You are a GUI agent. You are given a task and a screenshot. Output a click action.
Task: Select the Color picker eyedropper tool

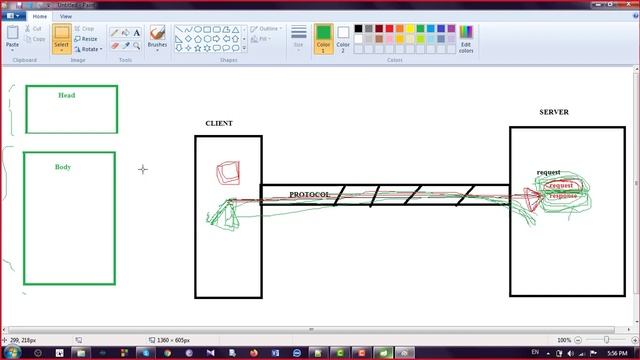[126, 45]
